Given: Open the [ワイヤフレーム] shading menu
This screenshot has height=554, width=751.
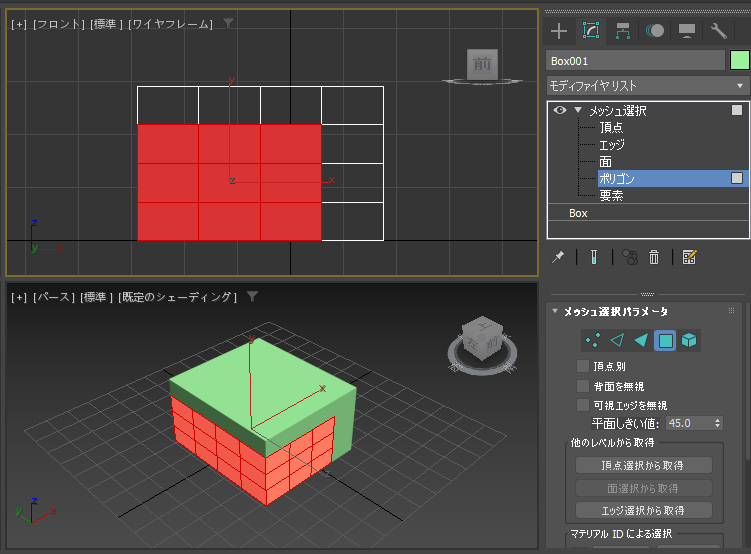Looking at the screenshot, I should [x=171, y=24].
